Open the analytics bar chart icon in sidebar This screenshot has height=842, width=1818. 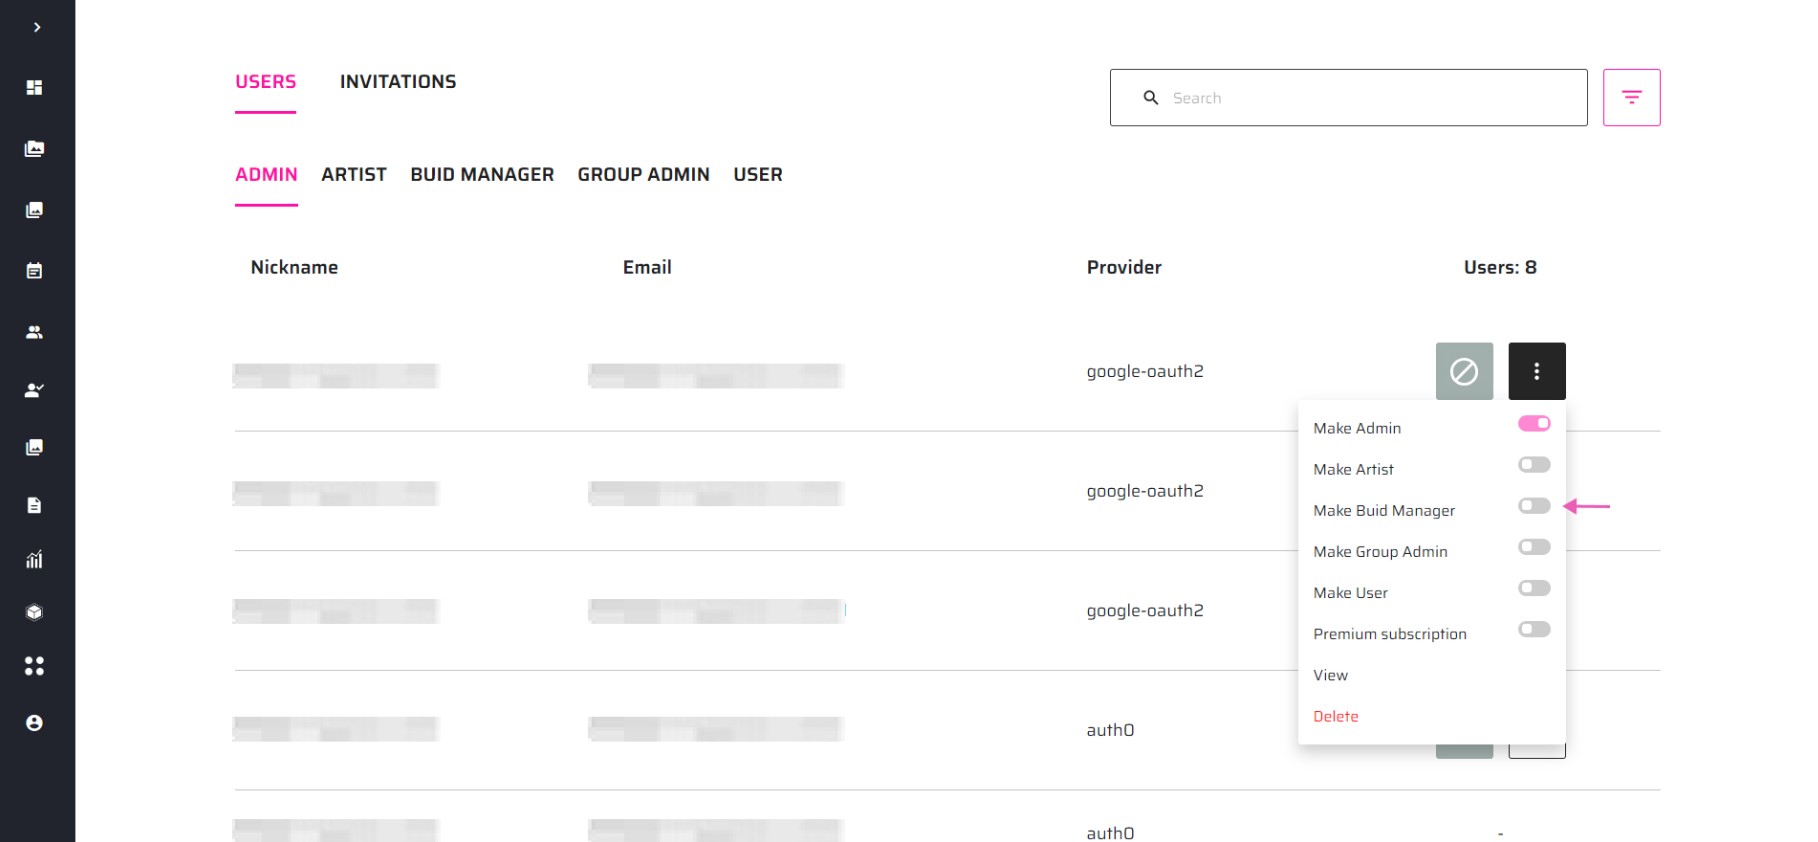coord(34,559)
